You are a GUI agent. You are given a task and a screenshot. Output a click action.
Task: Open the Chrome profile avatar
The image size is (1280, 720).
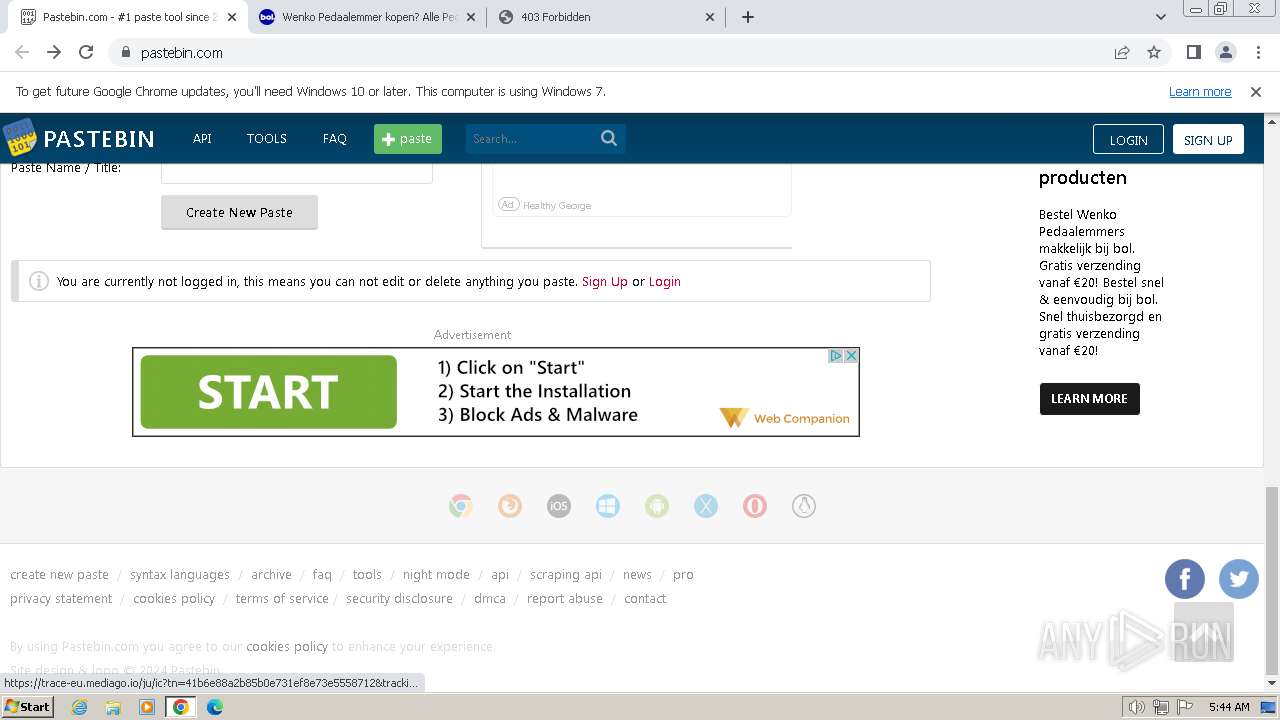1226,53
